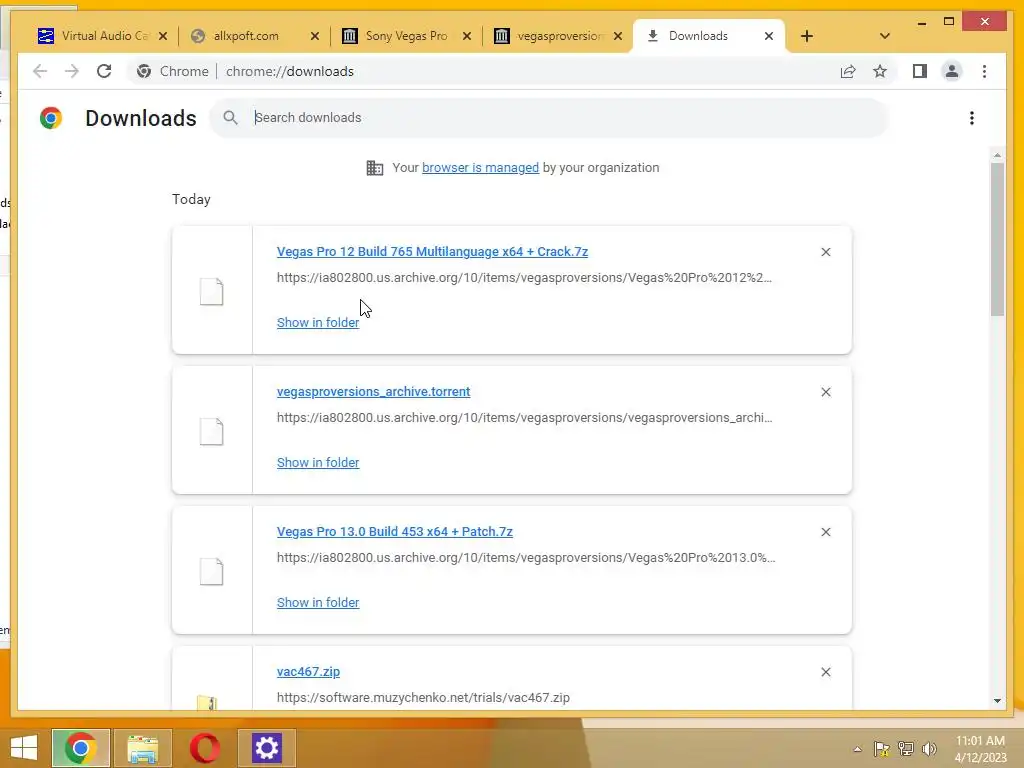Click the network tray icon
Image resolution: width=1024 pixels, height=768 pixels.
[906, 749]
